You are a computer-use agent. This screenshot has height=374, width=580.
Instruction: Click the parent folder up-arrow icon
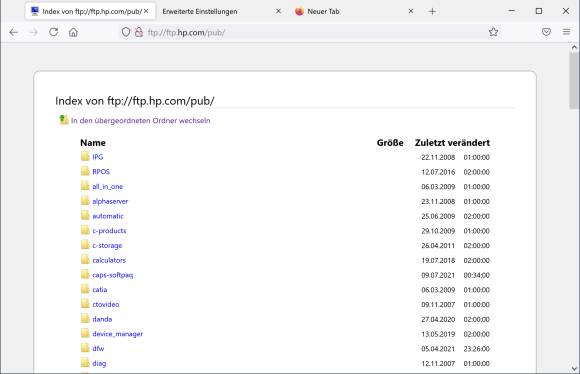(x=64, y=120)
